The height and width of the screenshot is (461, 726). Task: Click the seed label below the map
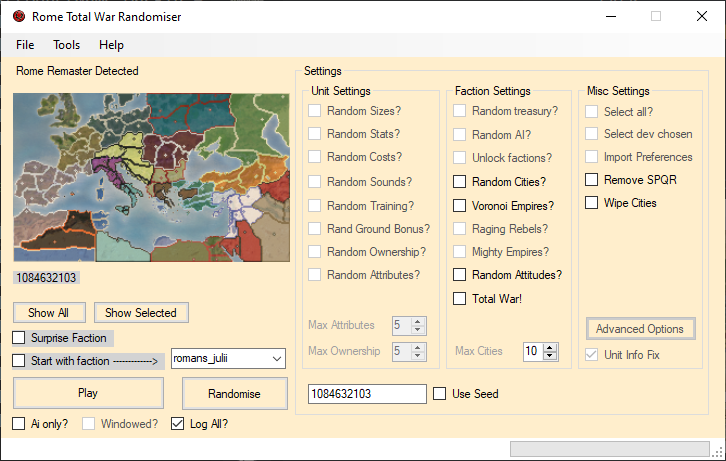(x=46, y=278)
